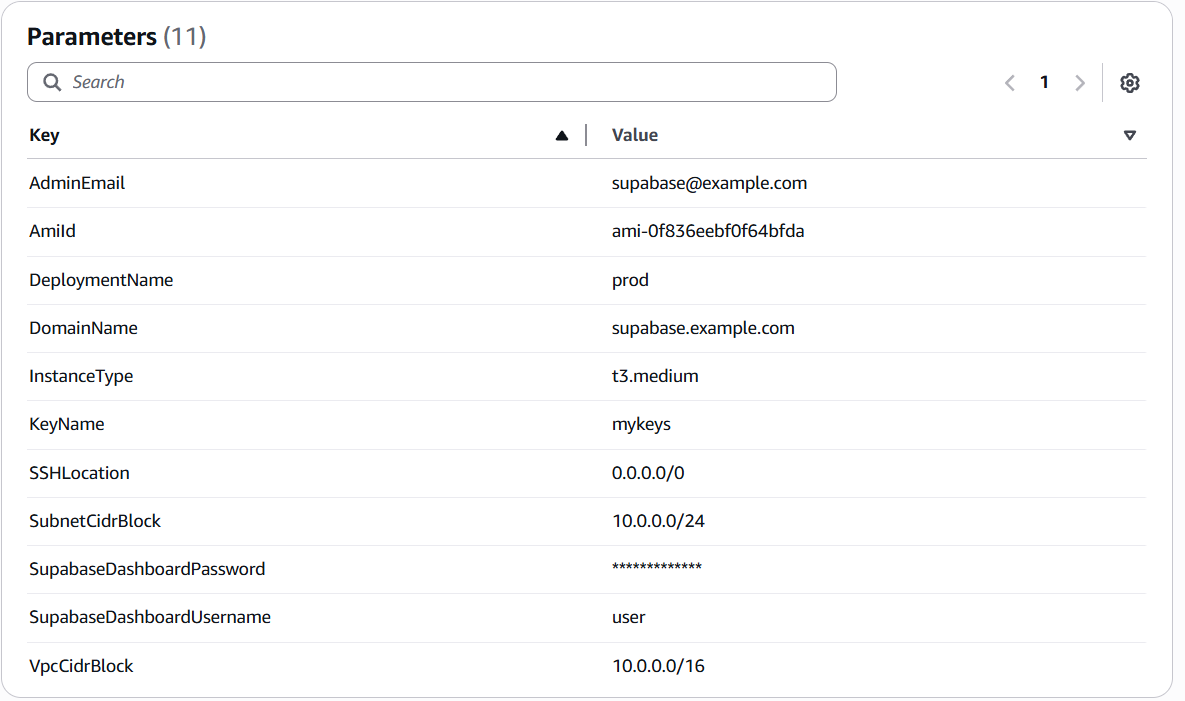Image resolution: width=1185 pixels, height=701 pixels.
Task: Select the DeploymentName key
Action: point(101,280)
